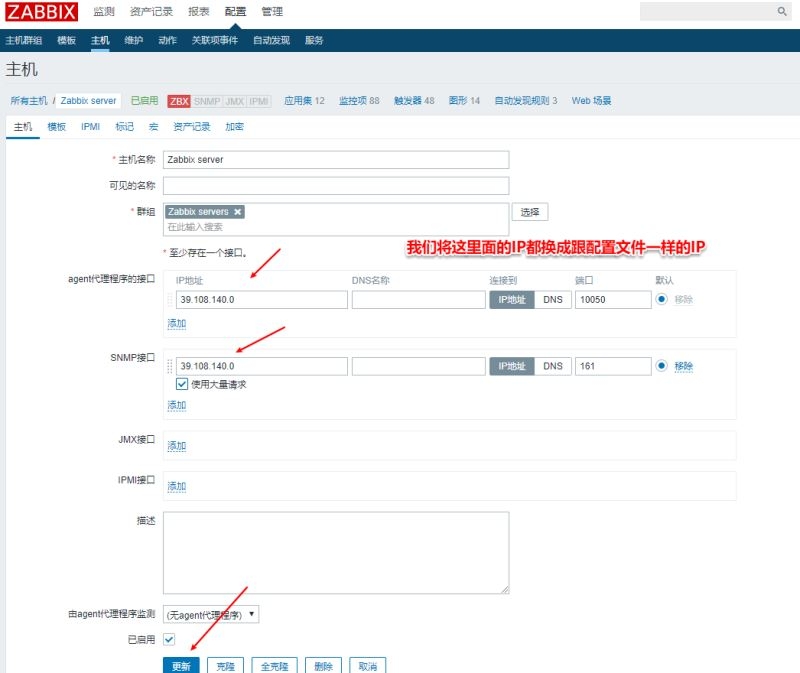The image size is (800, 673).
Task: Switch to the 模板 tab
Action: (x=57, y=127)
